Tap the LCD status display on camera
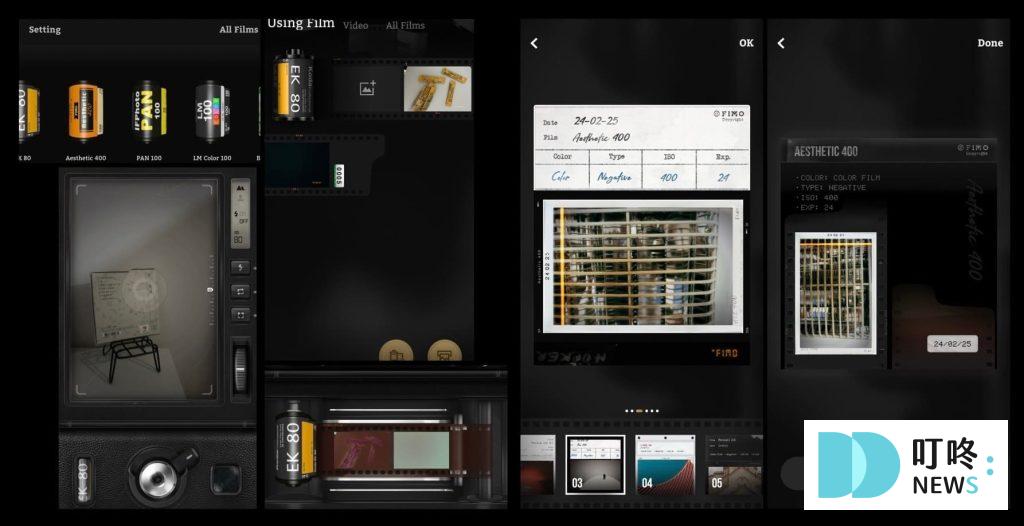Image resolution: width=1024 pixels, height=526 pixels. tap(240, 214)
